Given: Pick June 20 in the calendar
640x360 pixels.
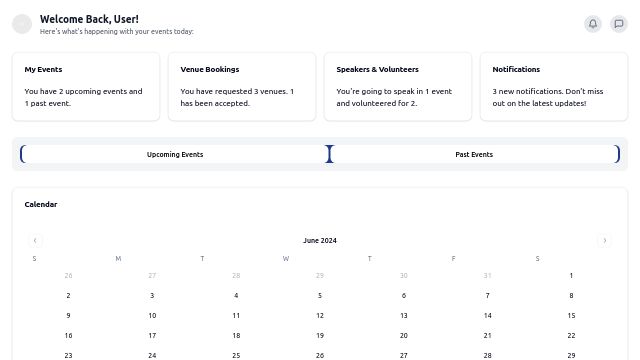Looking at the screenshot, I should click(x=404, y=336).
